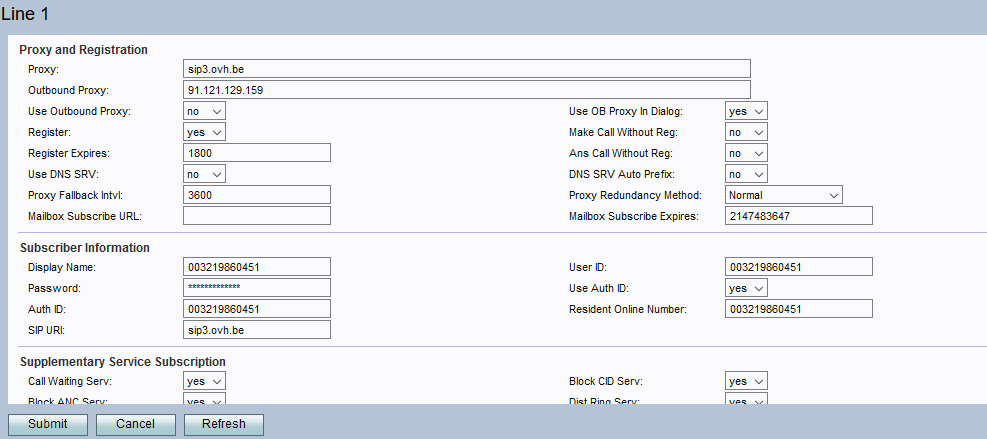The image size is (987, 439).
Task: Focus the Resident Online Number field
Action: (799, 309)
